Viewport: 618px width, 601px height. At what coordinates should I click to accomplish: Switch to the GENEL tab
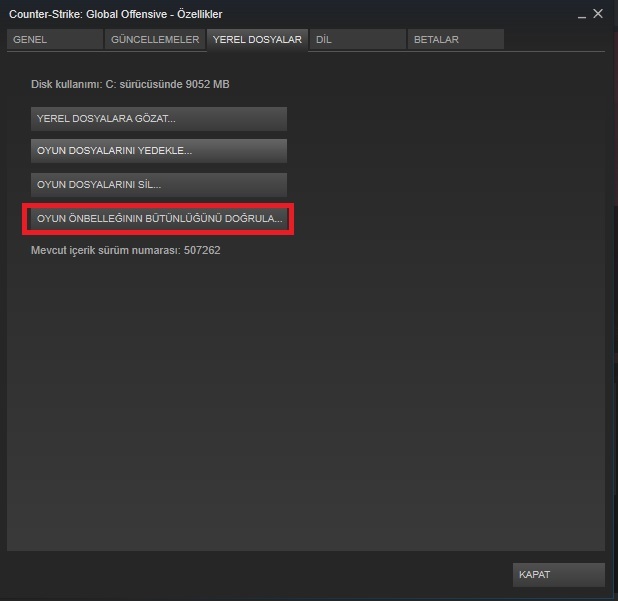tap(55, 39)
